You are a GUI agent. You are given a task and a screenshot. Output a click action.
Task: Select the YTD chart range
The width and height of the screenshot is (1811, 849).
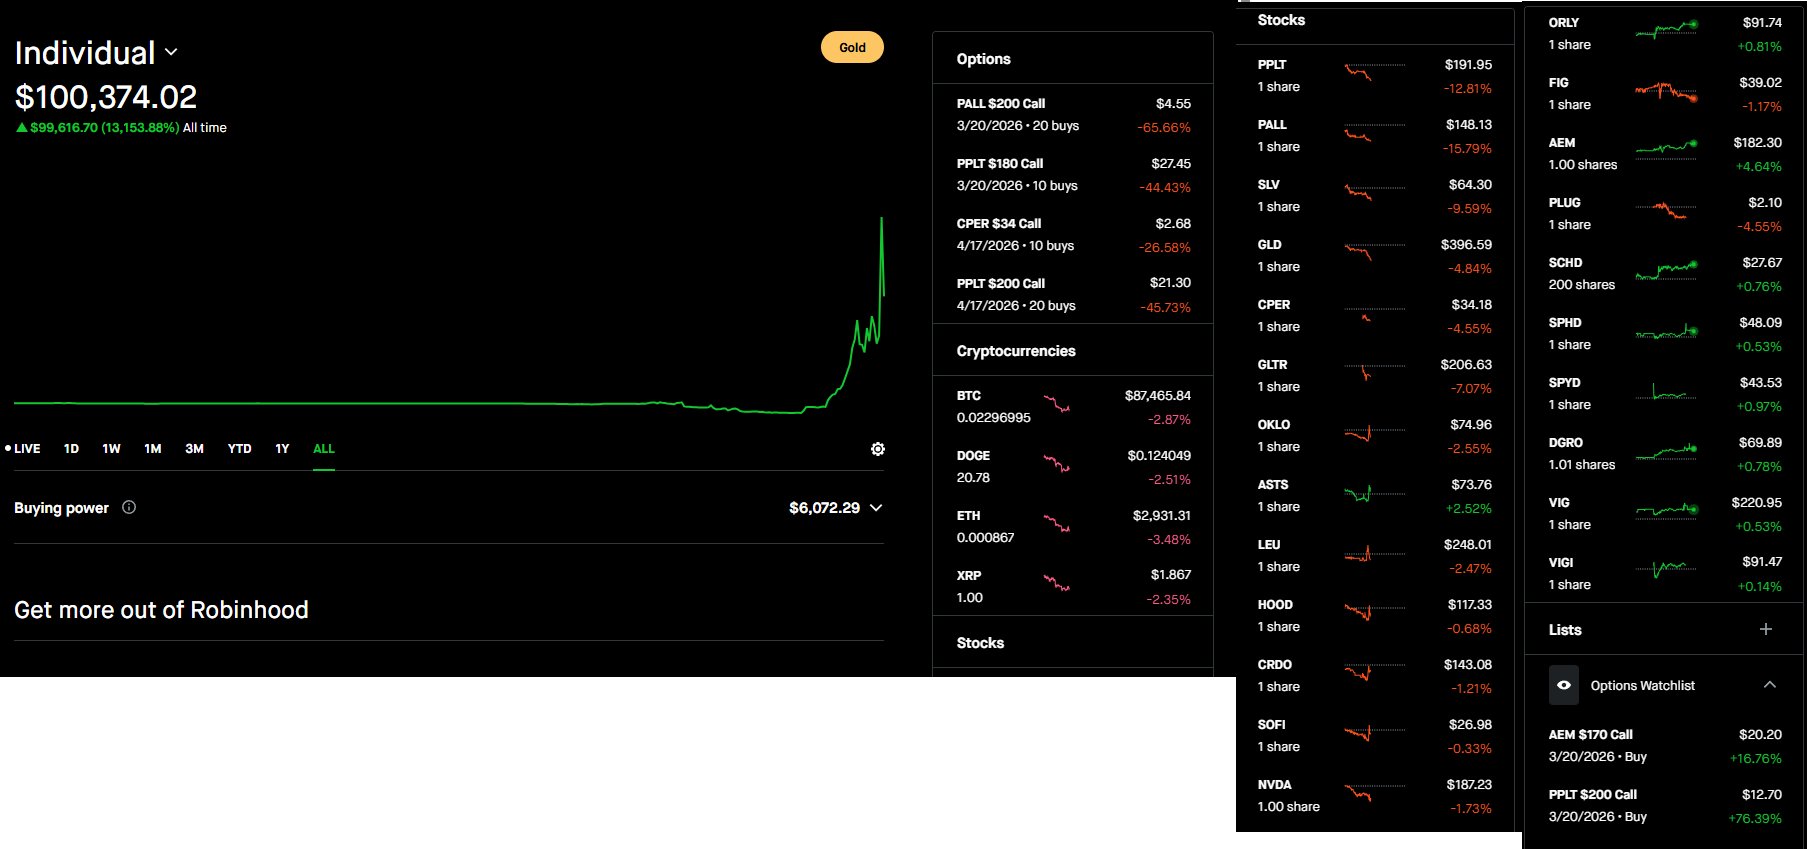[240, 449]
